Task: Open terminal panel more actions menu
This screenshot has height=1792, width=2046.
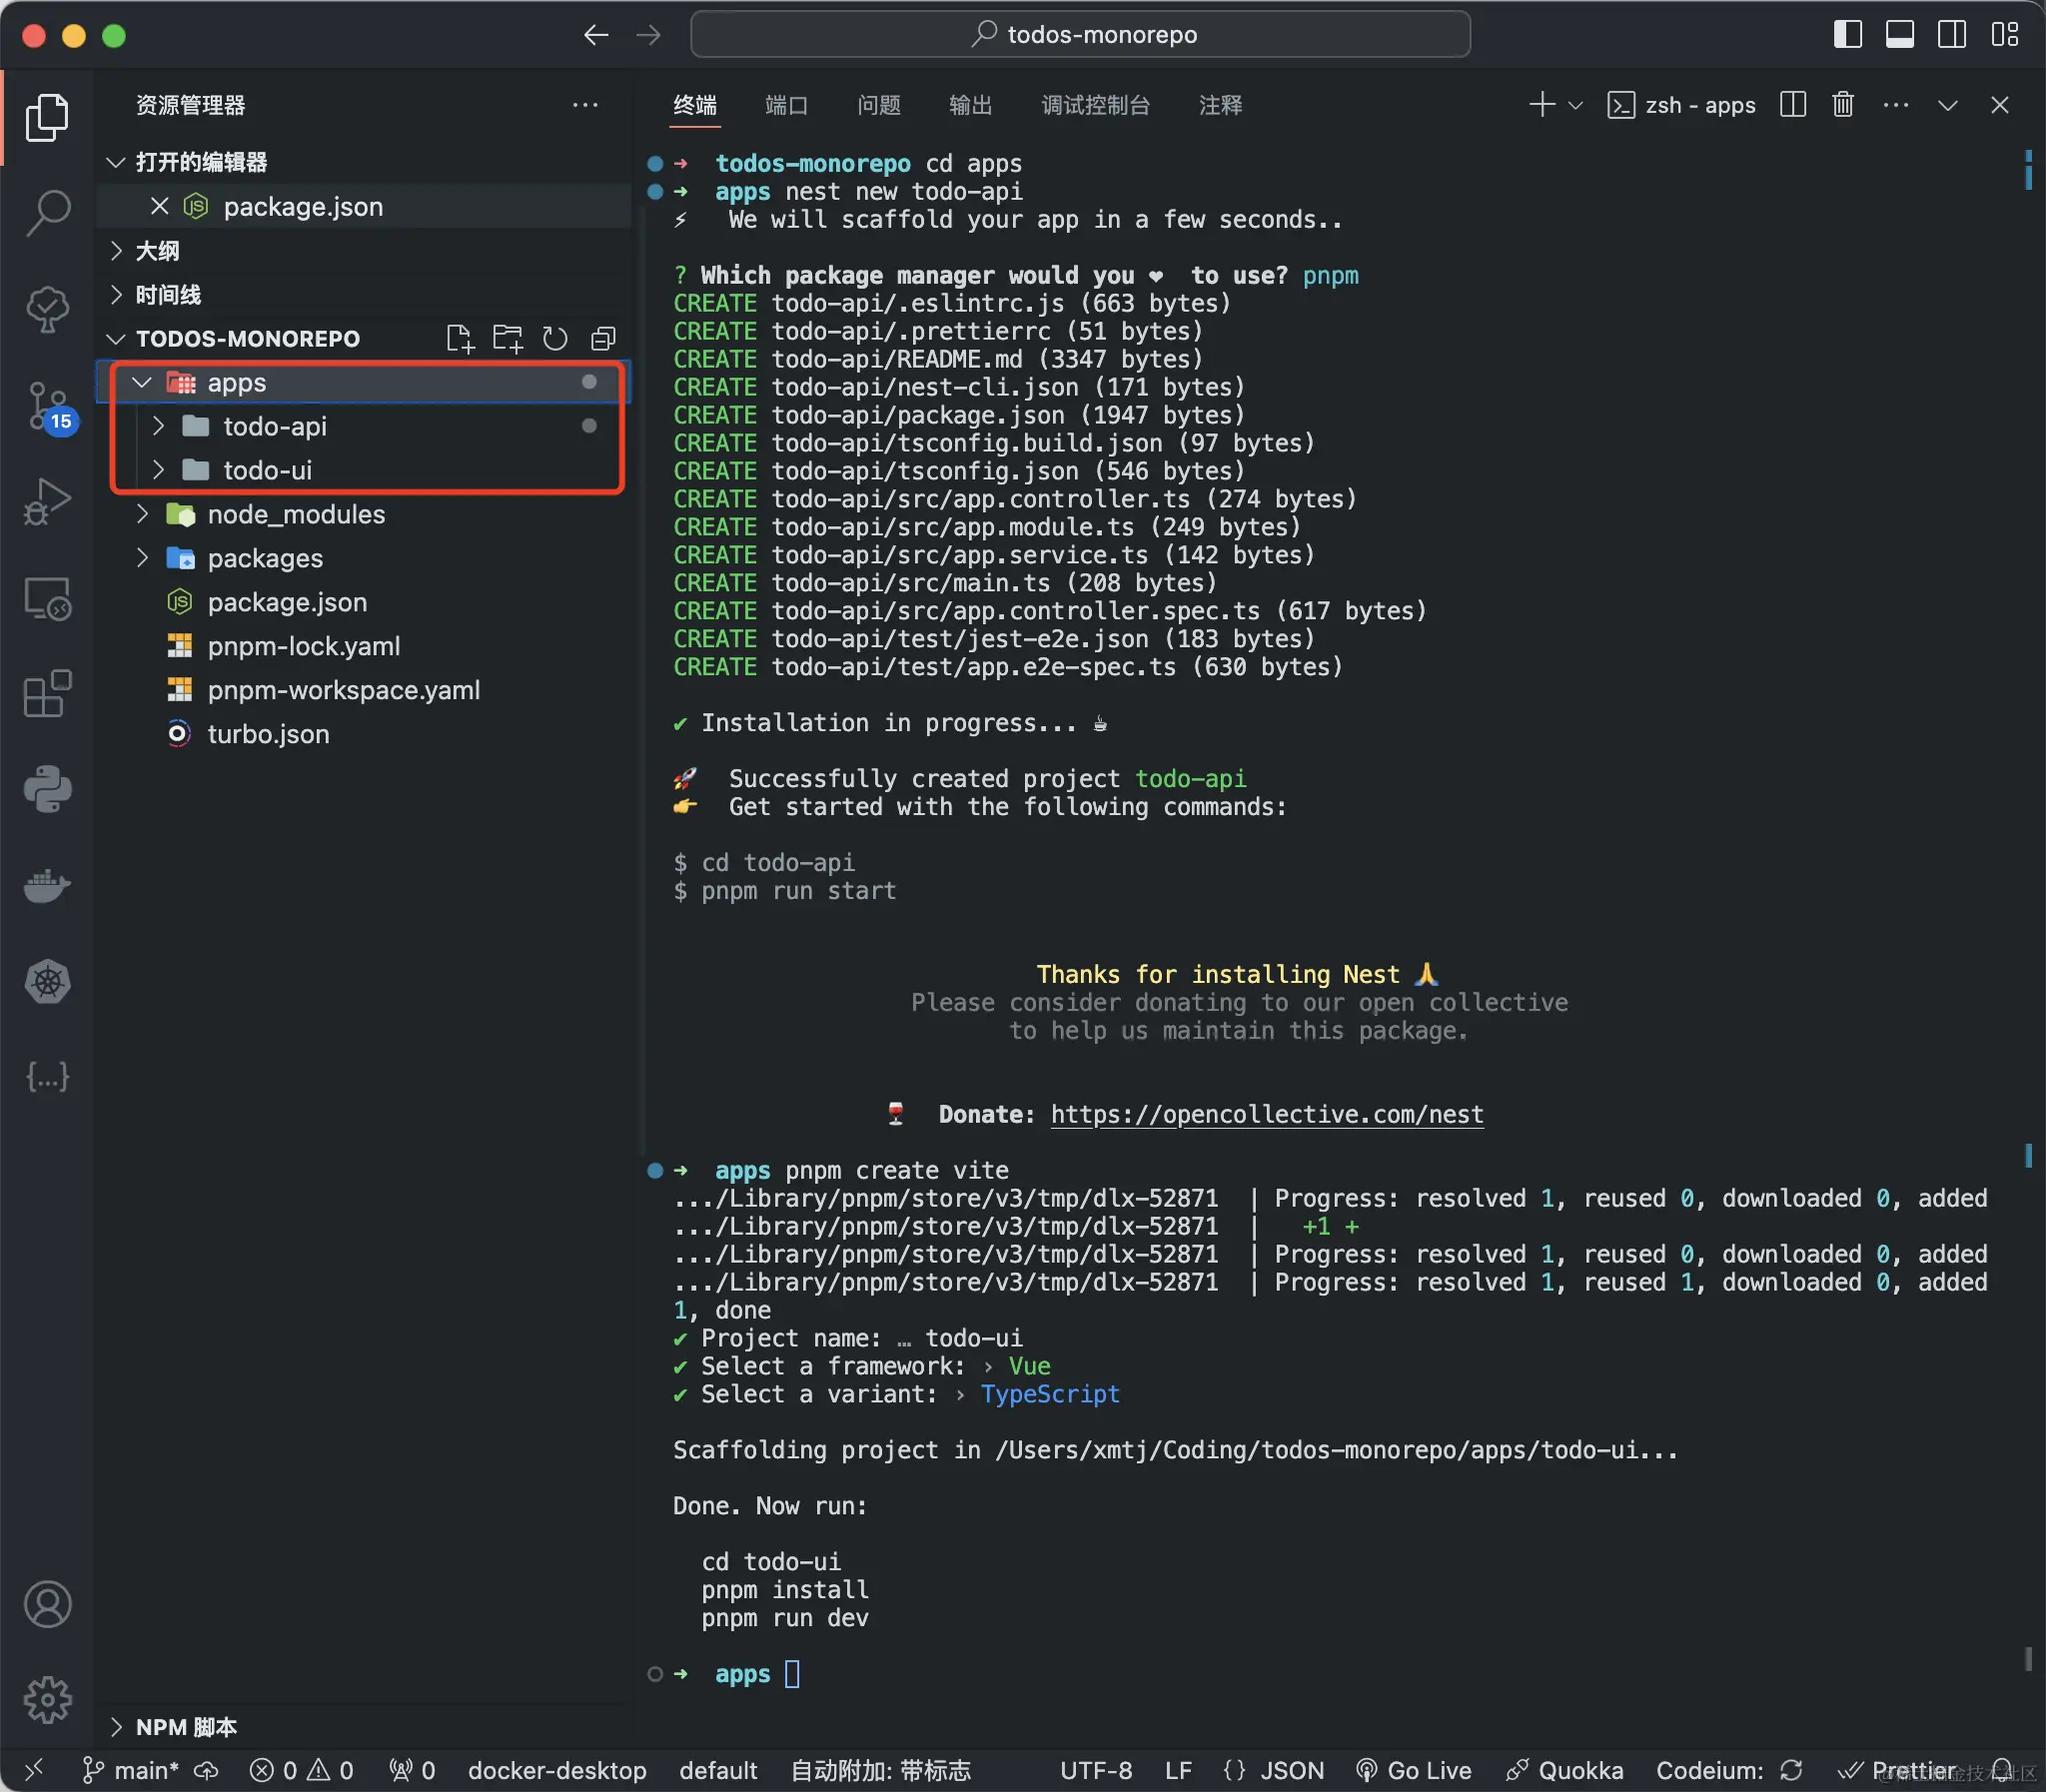Action: (1895, 105)
